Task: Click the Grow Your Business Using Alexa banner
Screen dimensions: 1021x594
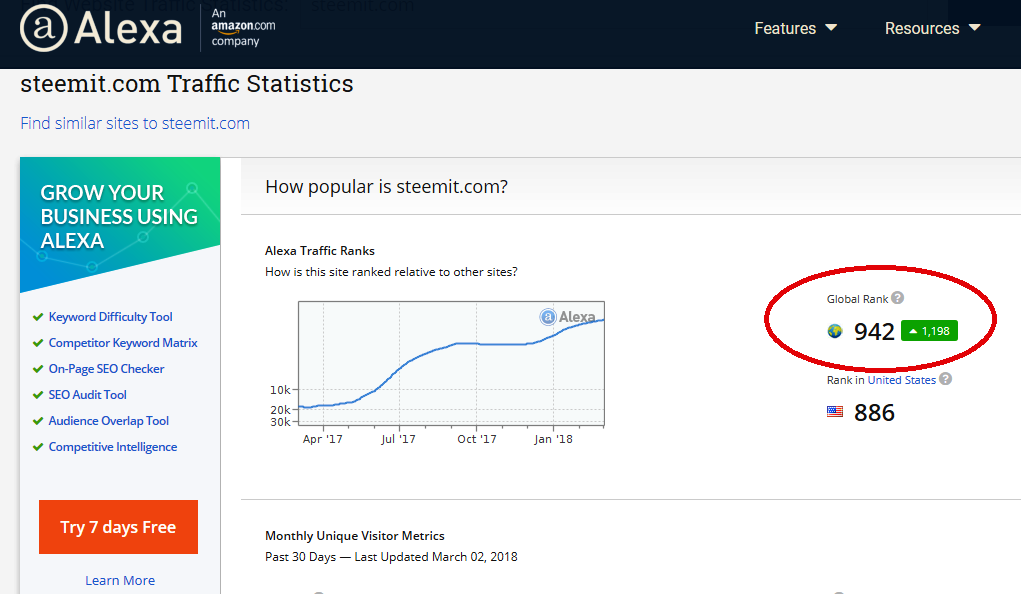Action: [120, 223]
